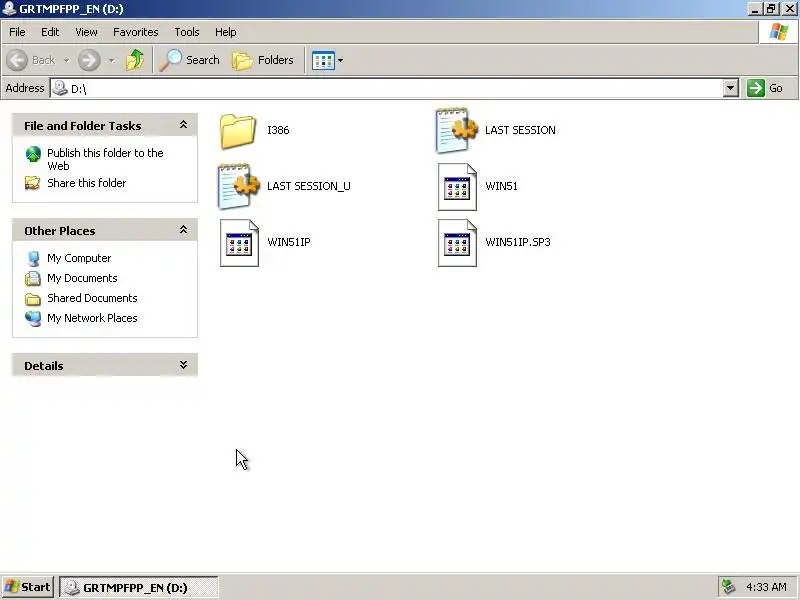800x600 pixels.
Task: Click the Start button
Action: pyautogui.click(x=28, y=587)
